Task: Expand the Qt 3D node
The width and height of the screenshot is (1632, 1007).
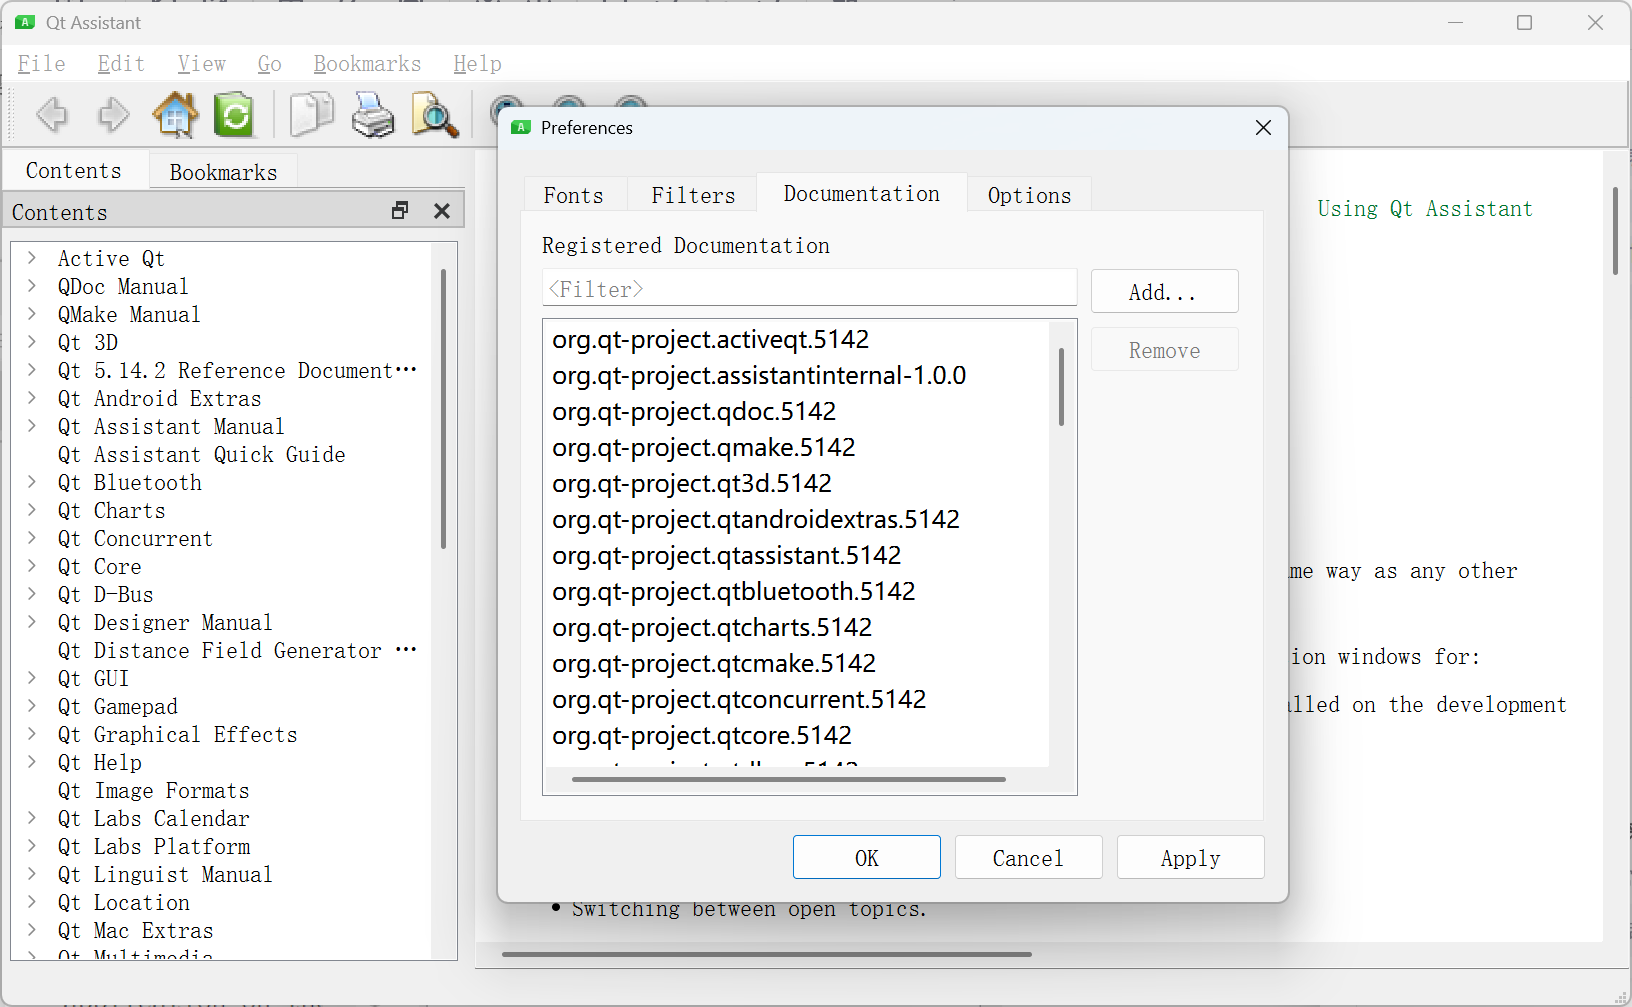Action: [32, 342]
